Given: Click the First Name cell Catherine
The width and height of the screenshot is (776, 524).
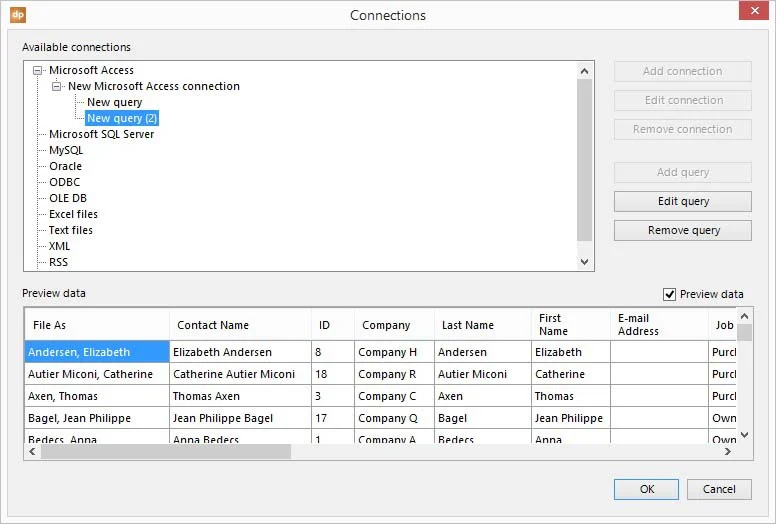Looking at the screenshot, I should click(571, 374).
